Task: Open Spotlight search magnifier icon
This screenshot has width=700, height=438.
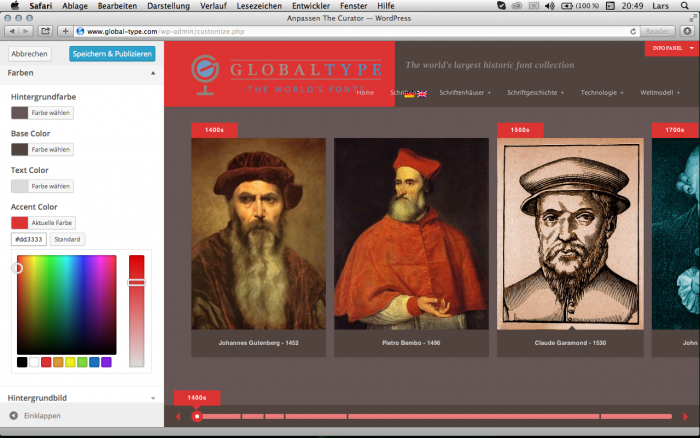Action: tap(684, 6)
